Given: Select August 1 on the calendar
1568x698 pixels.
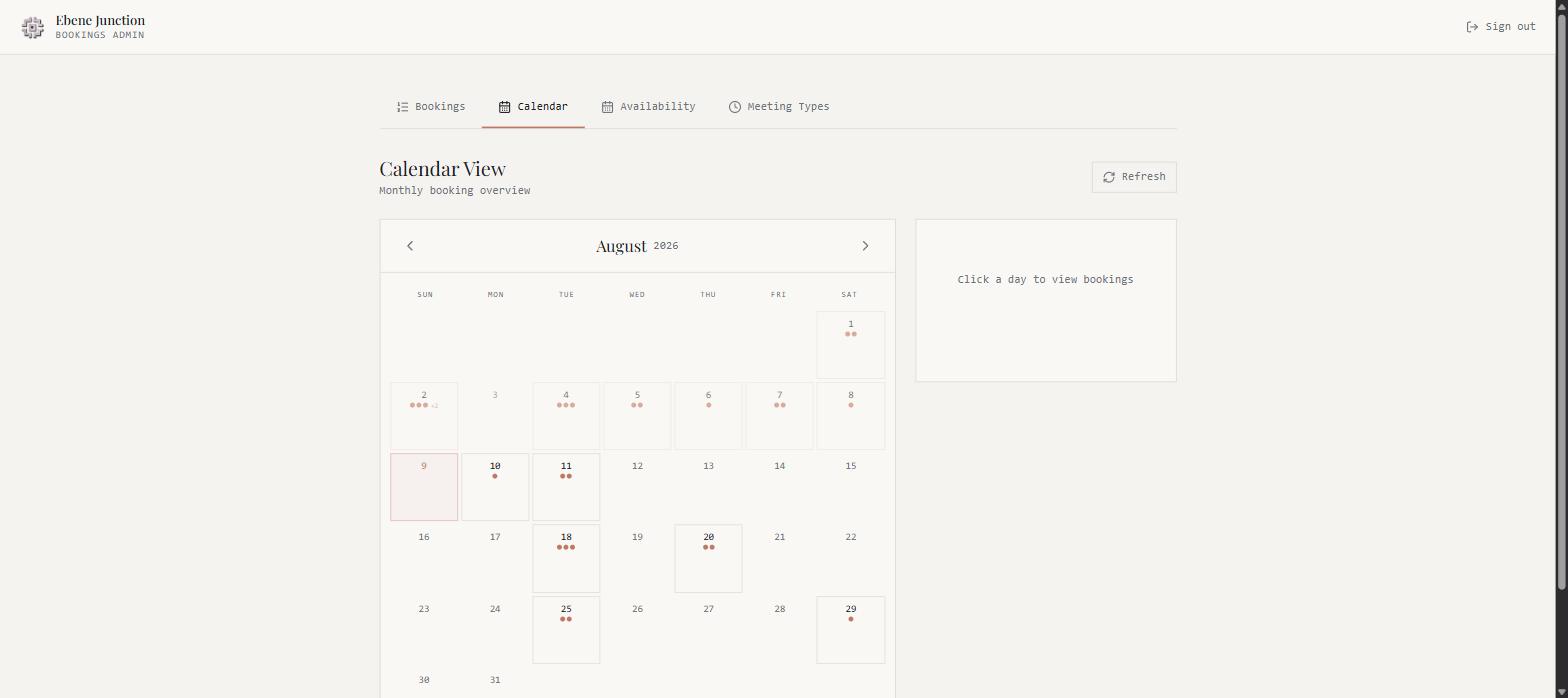Looking at the screenshot, I should coord(850,345).
